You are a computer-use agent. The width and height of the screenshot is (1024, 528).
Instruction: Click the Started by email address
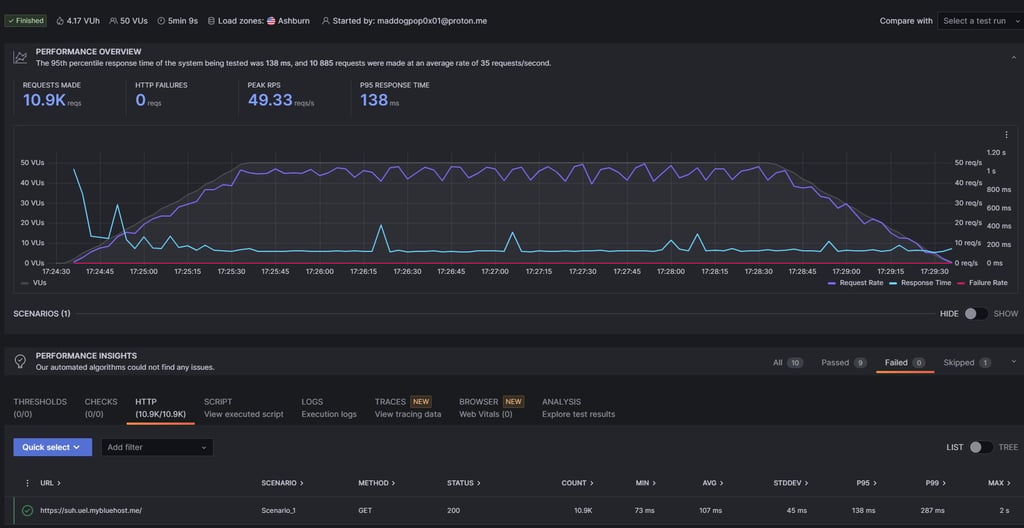click(x=433, y=21)
